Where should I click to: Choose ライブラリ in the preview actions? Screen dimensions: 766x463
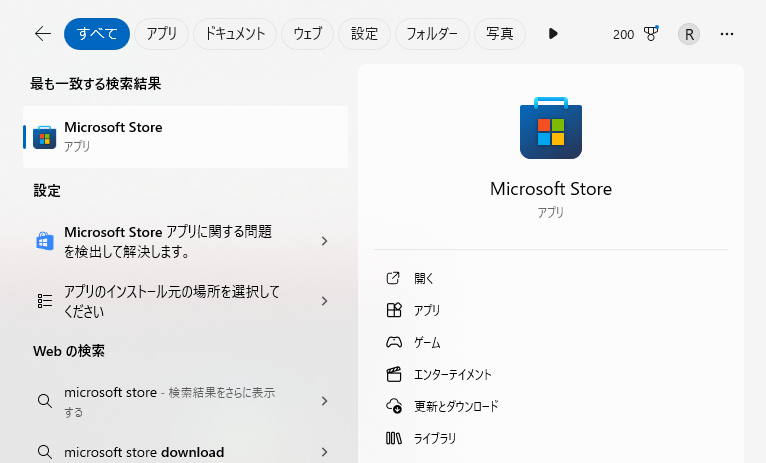435,439
